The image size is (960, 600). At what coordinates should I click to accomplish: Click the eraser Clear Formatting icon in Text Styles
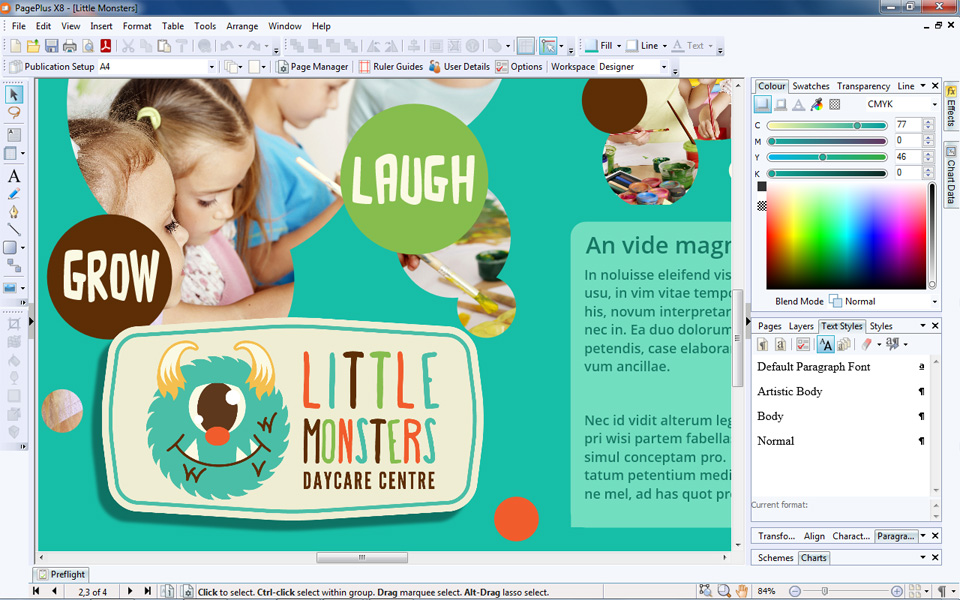(x=866, y=344)
